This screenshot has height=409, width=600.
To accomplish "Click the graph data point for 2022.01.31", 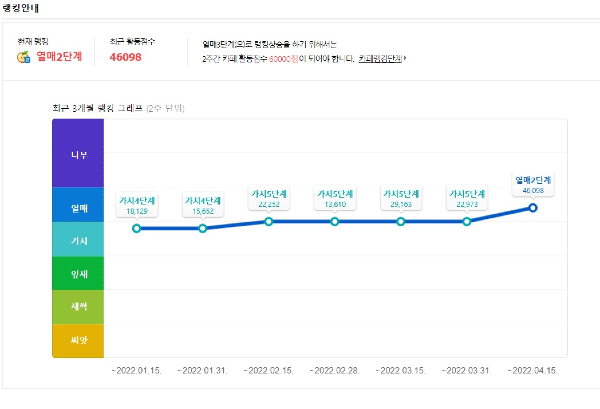I will pos(203,228).
